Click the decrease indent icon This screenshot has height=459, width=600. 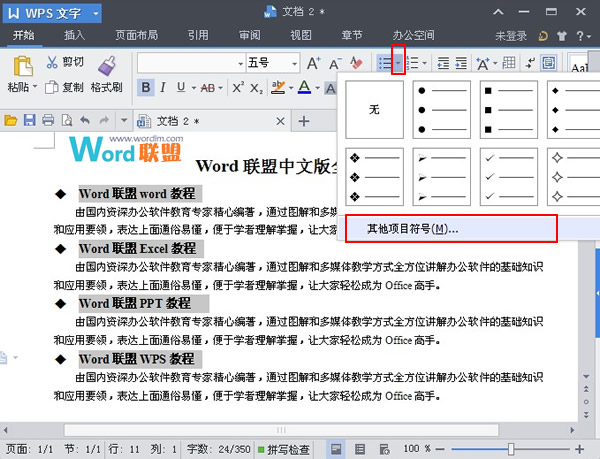point(443,63)
